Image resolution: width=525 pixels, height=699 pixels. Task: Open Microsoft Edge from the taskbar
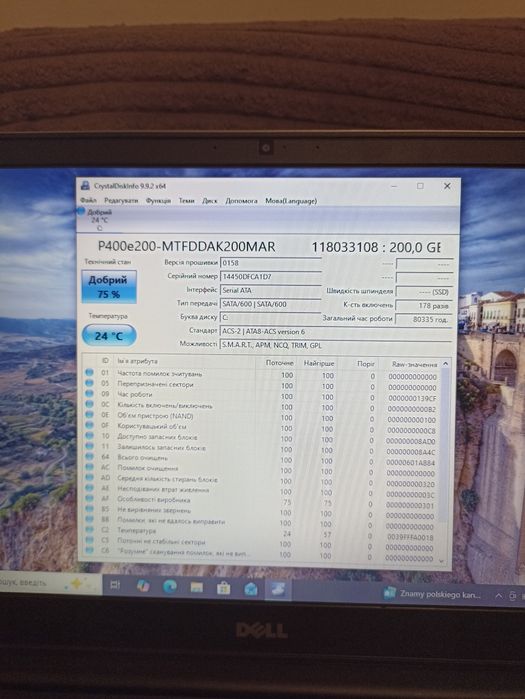click(x=169, y=587)
